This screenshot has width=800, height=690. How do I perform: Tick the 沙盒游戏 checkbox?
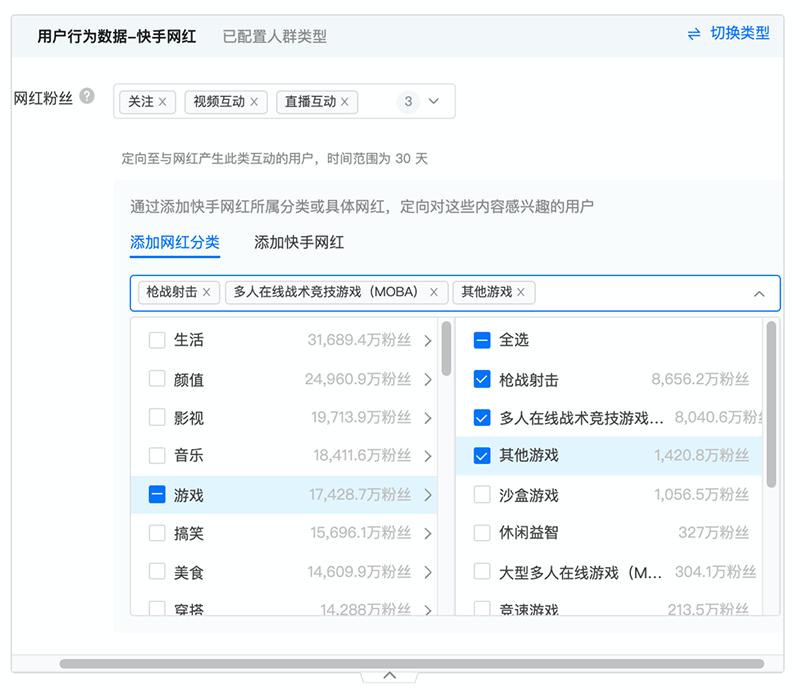482,495
